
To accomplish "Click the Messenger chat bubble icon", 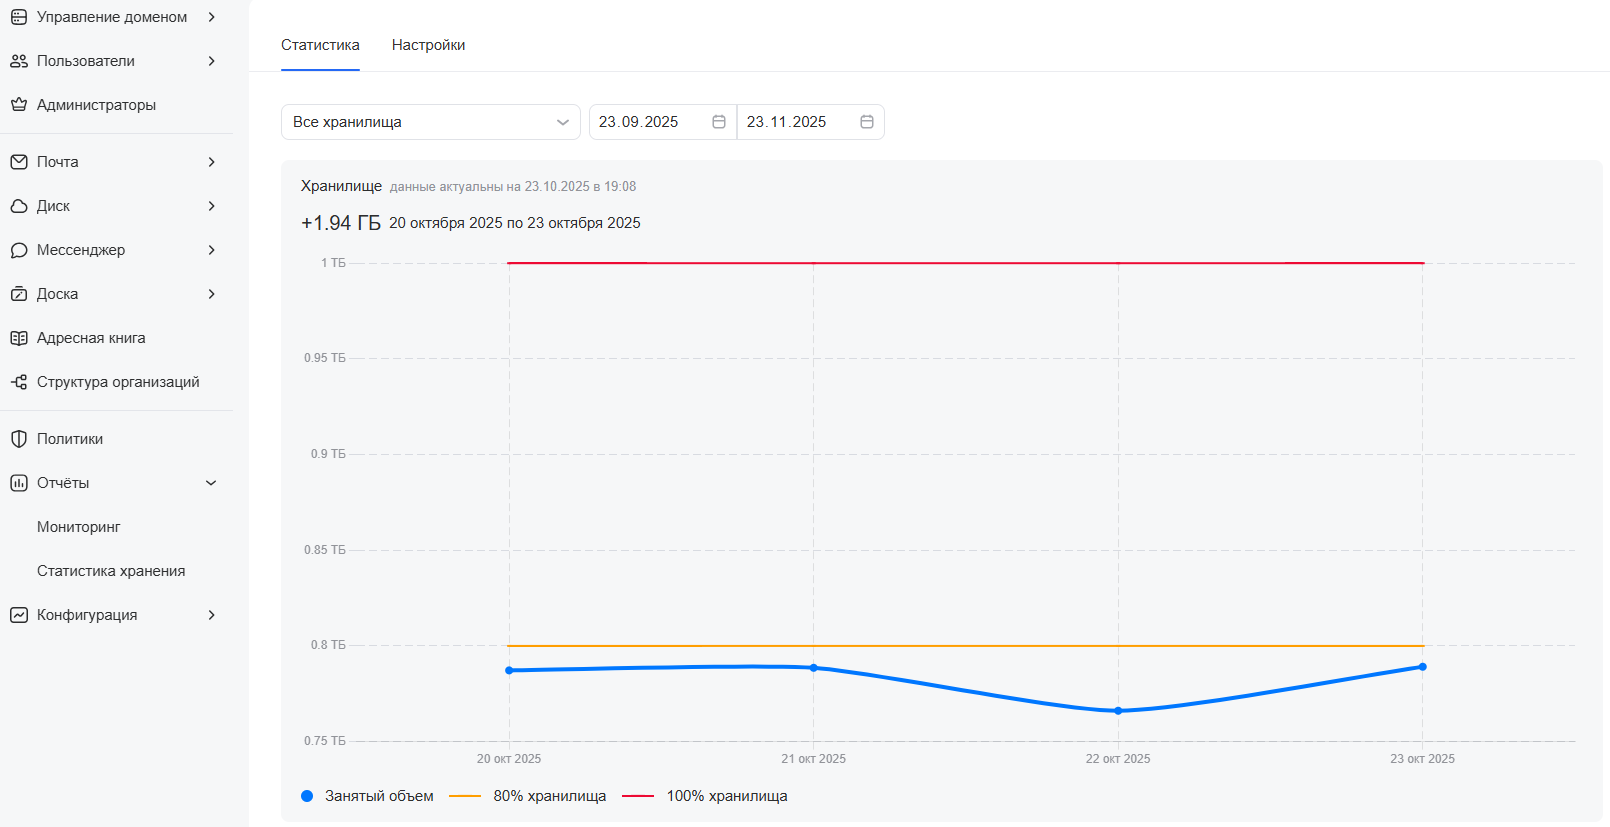I will [19, 250].
